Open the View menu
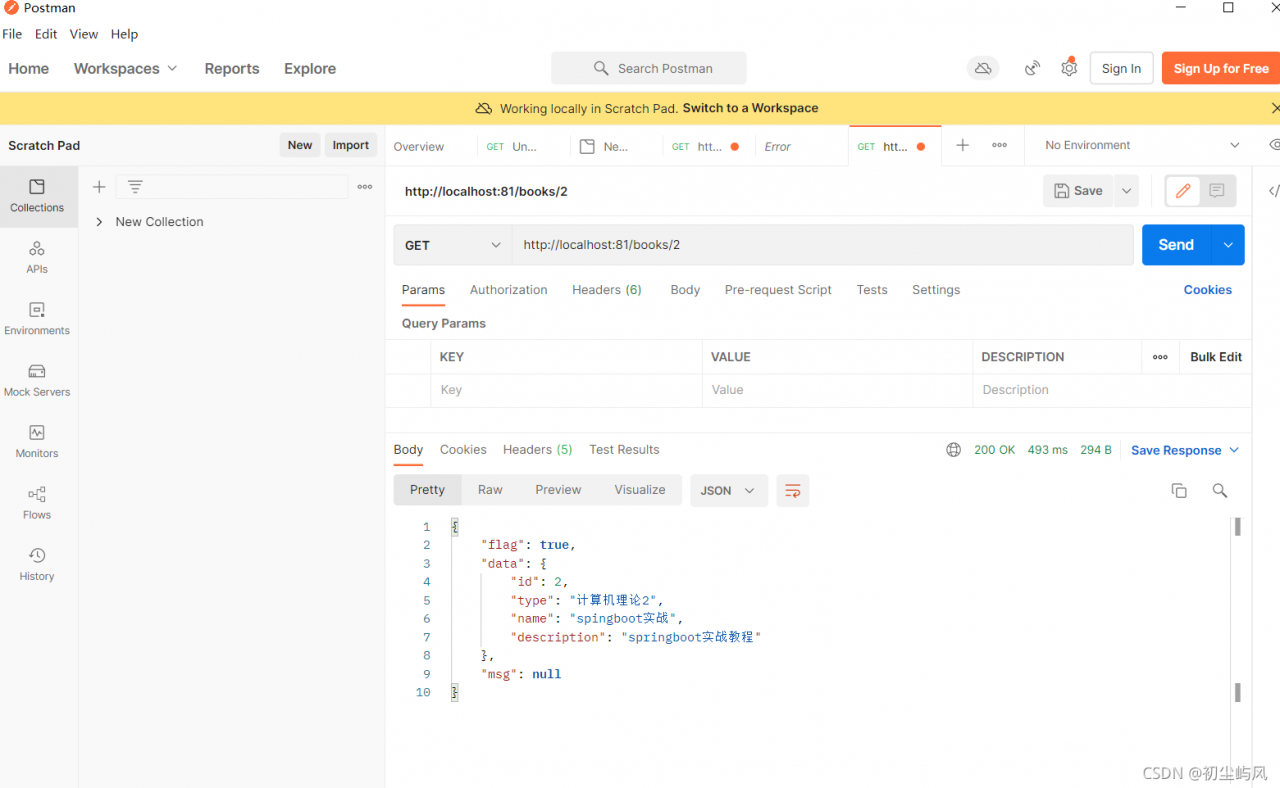 click(84, 34)
